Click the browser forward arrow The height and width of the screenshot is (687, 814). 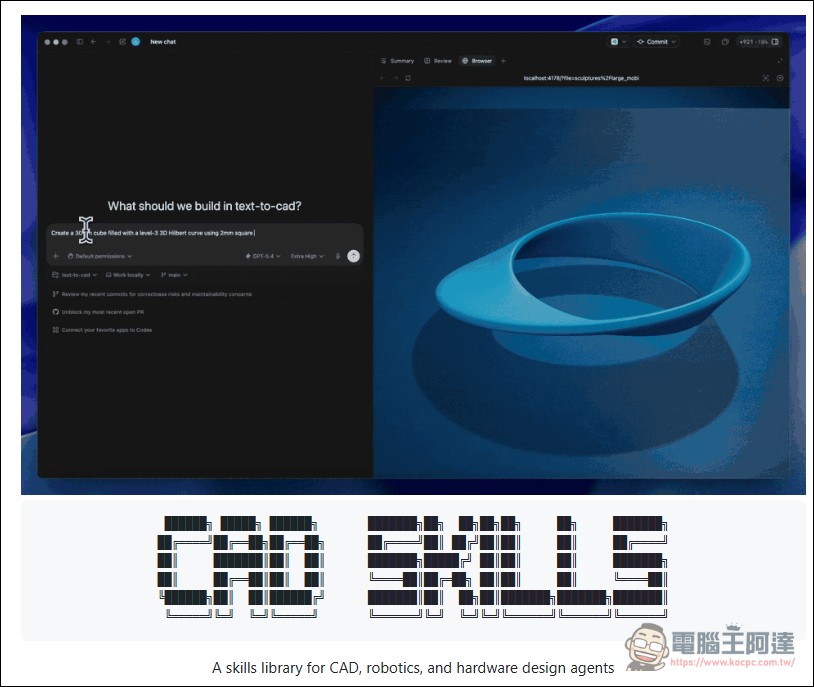coord(396,78)
